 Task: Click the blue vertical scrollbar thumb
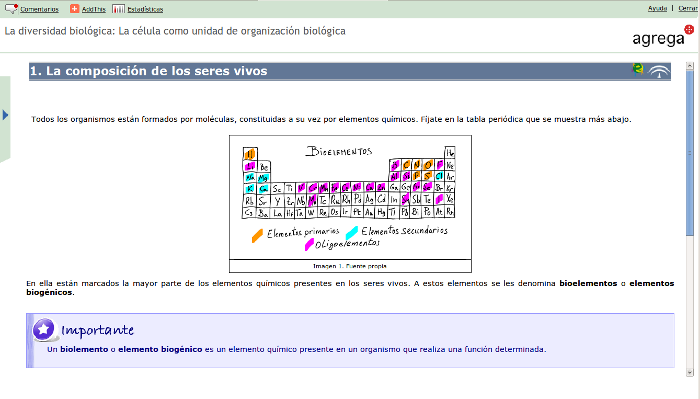click(x=690, y=153)
